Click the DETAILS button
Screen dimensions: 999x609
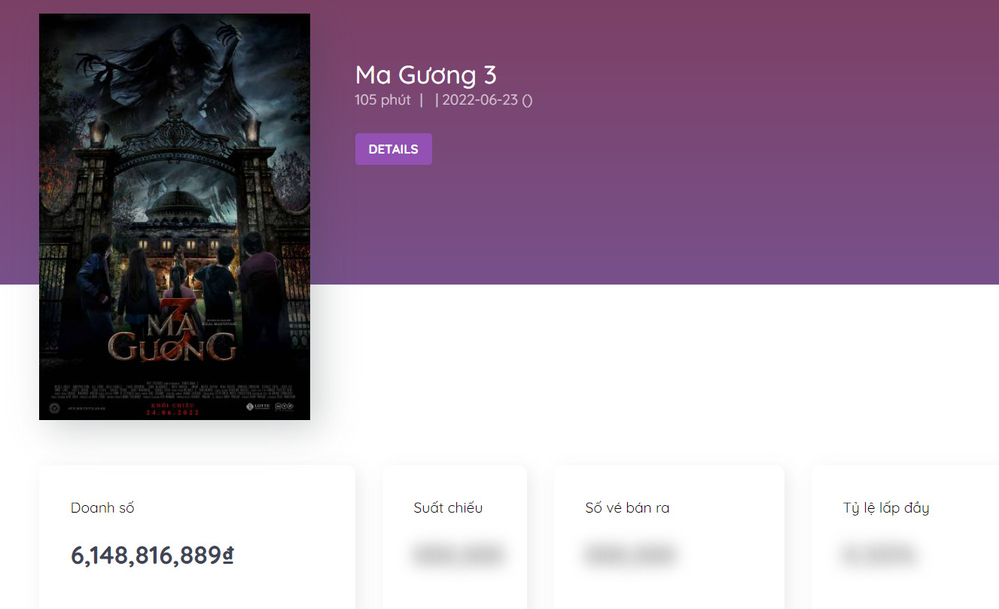pyautogui.click(x=393, y=149)
